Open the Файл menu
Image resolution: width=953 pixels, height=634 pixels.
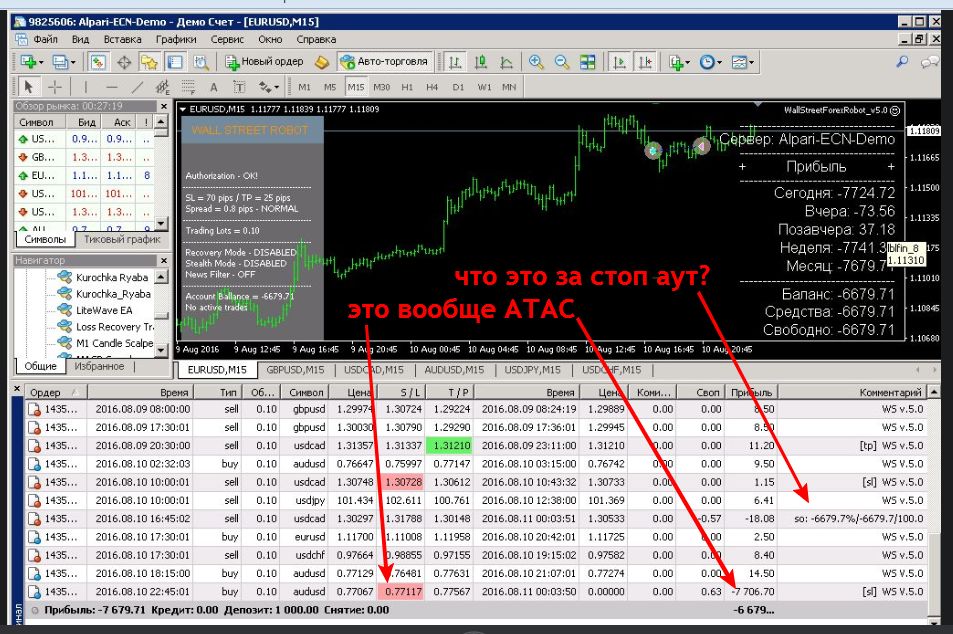point(46,40)
